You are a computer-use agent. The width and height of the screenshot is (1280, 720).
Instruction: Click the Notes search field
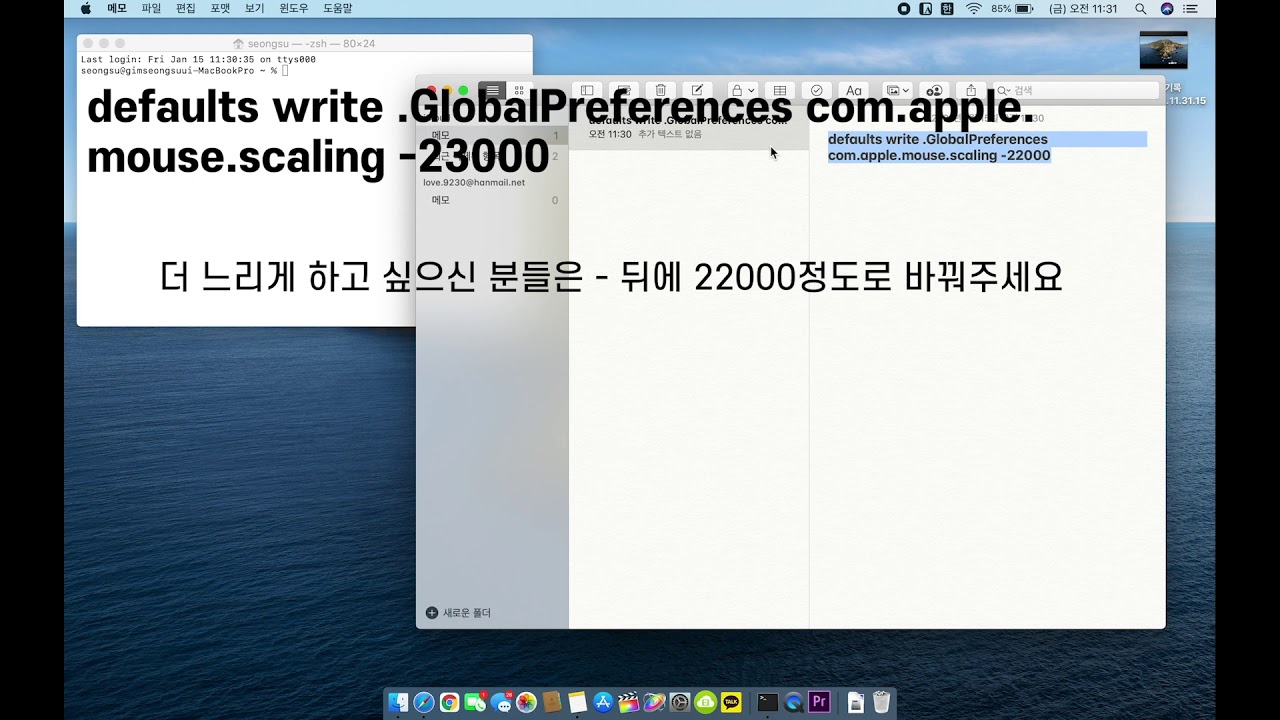1080,91
